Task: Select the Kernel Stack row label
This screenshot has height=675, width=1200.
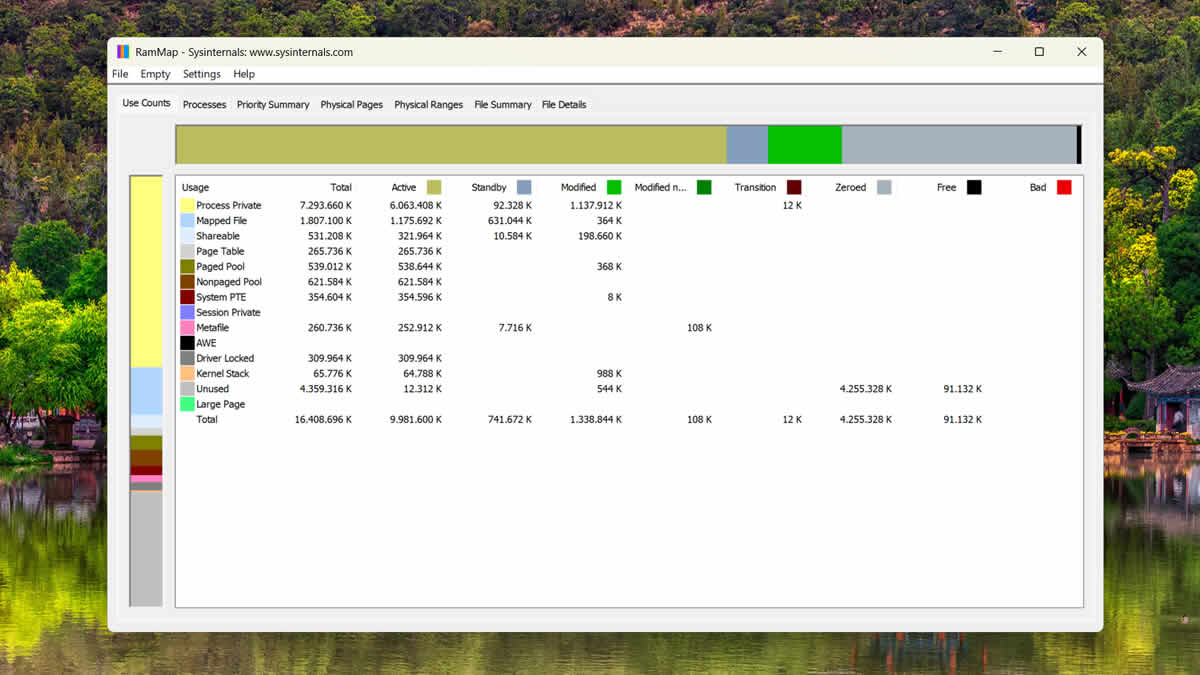Action: click(x=223, y=373)
